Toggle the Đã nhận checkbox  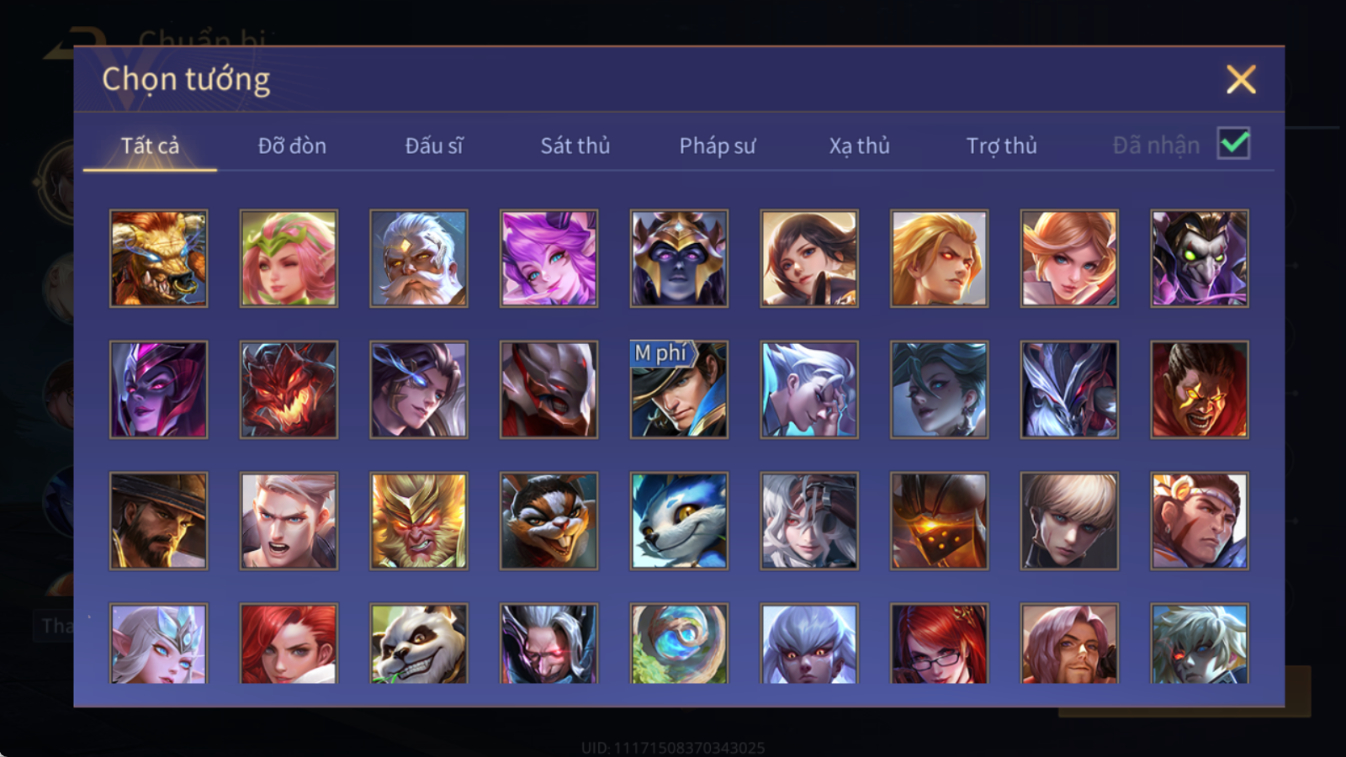click(x=1234, y=144)
